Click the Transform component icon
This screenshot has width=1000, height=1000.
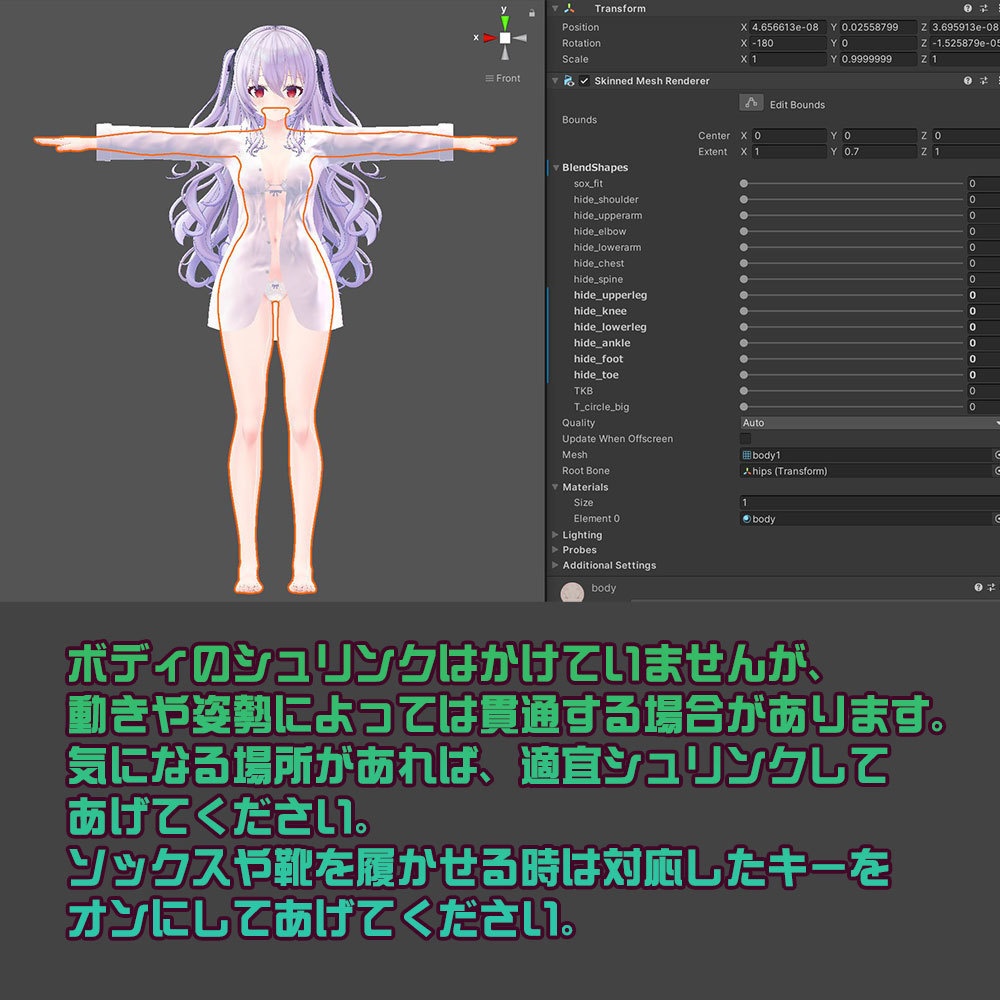coord(569,8)
